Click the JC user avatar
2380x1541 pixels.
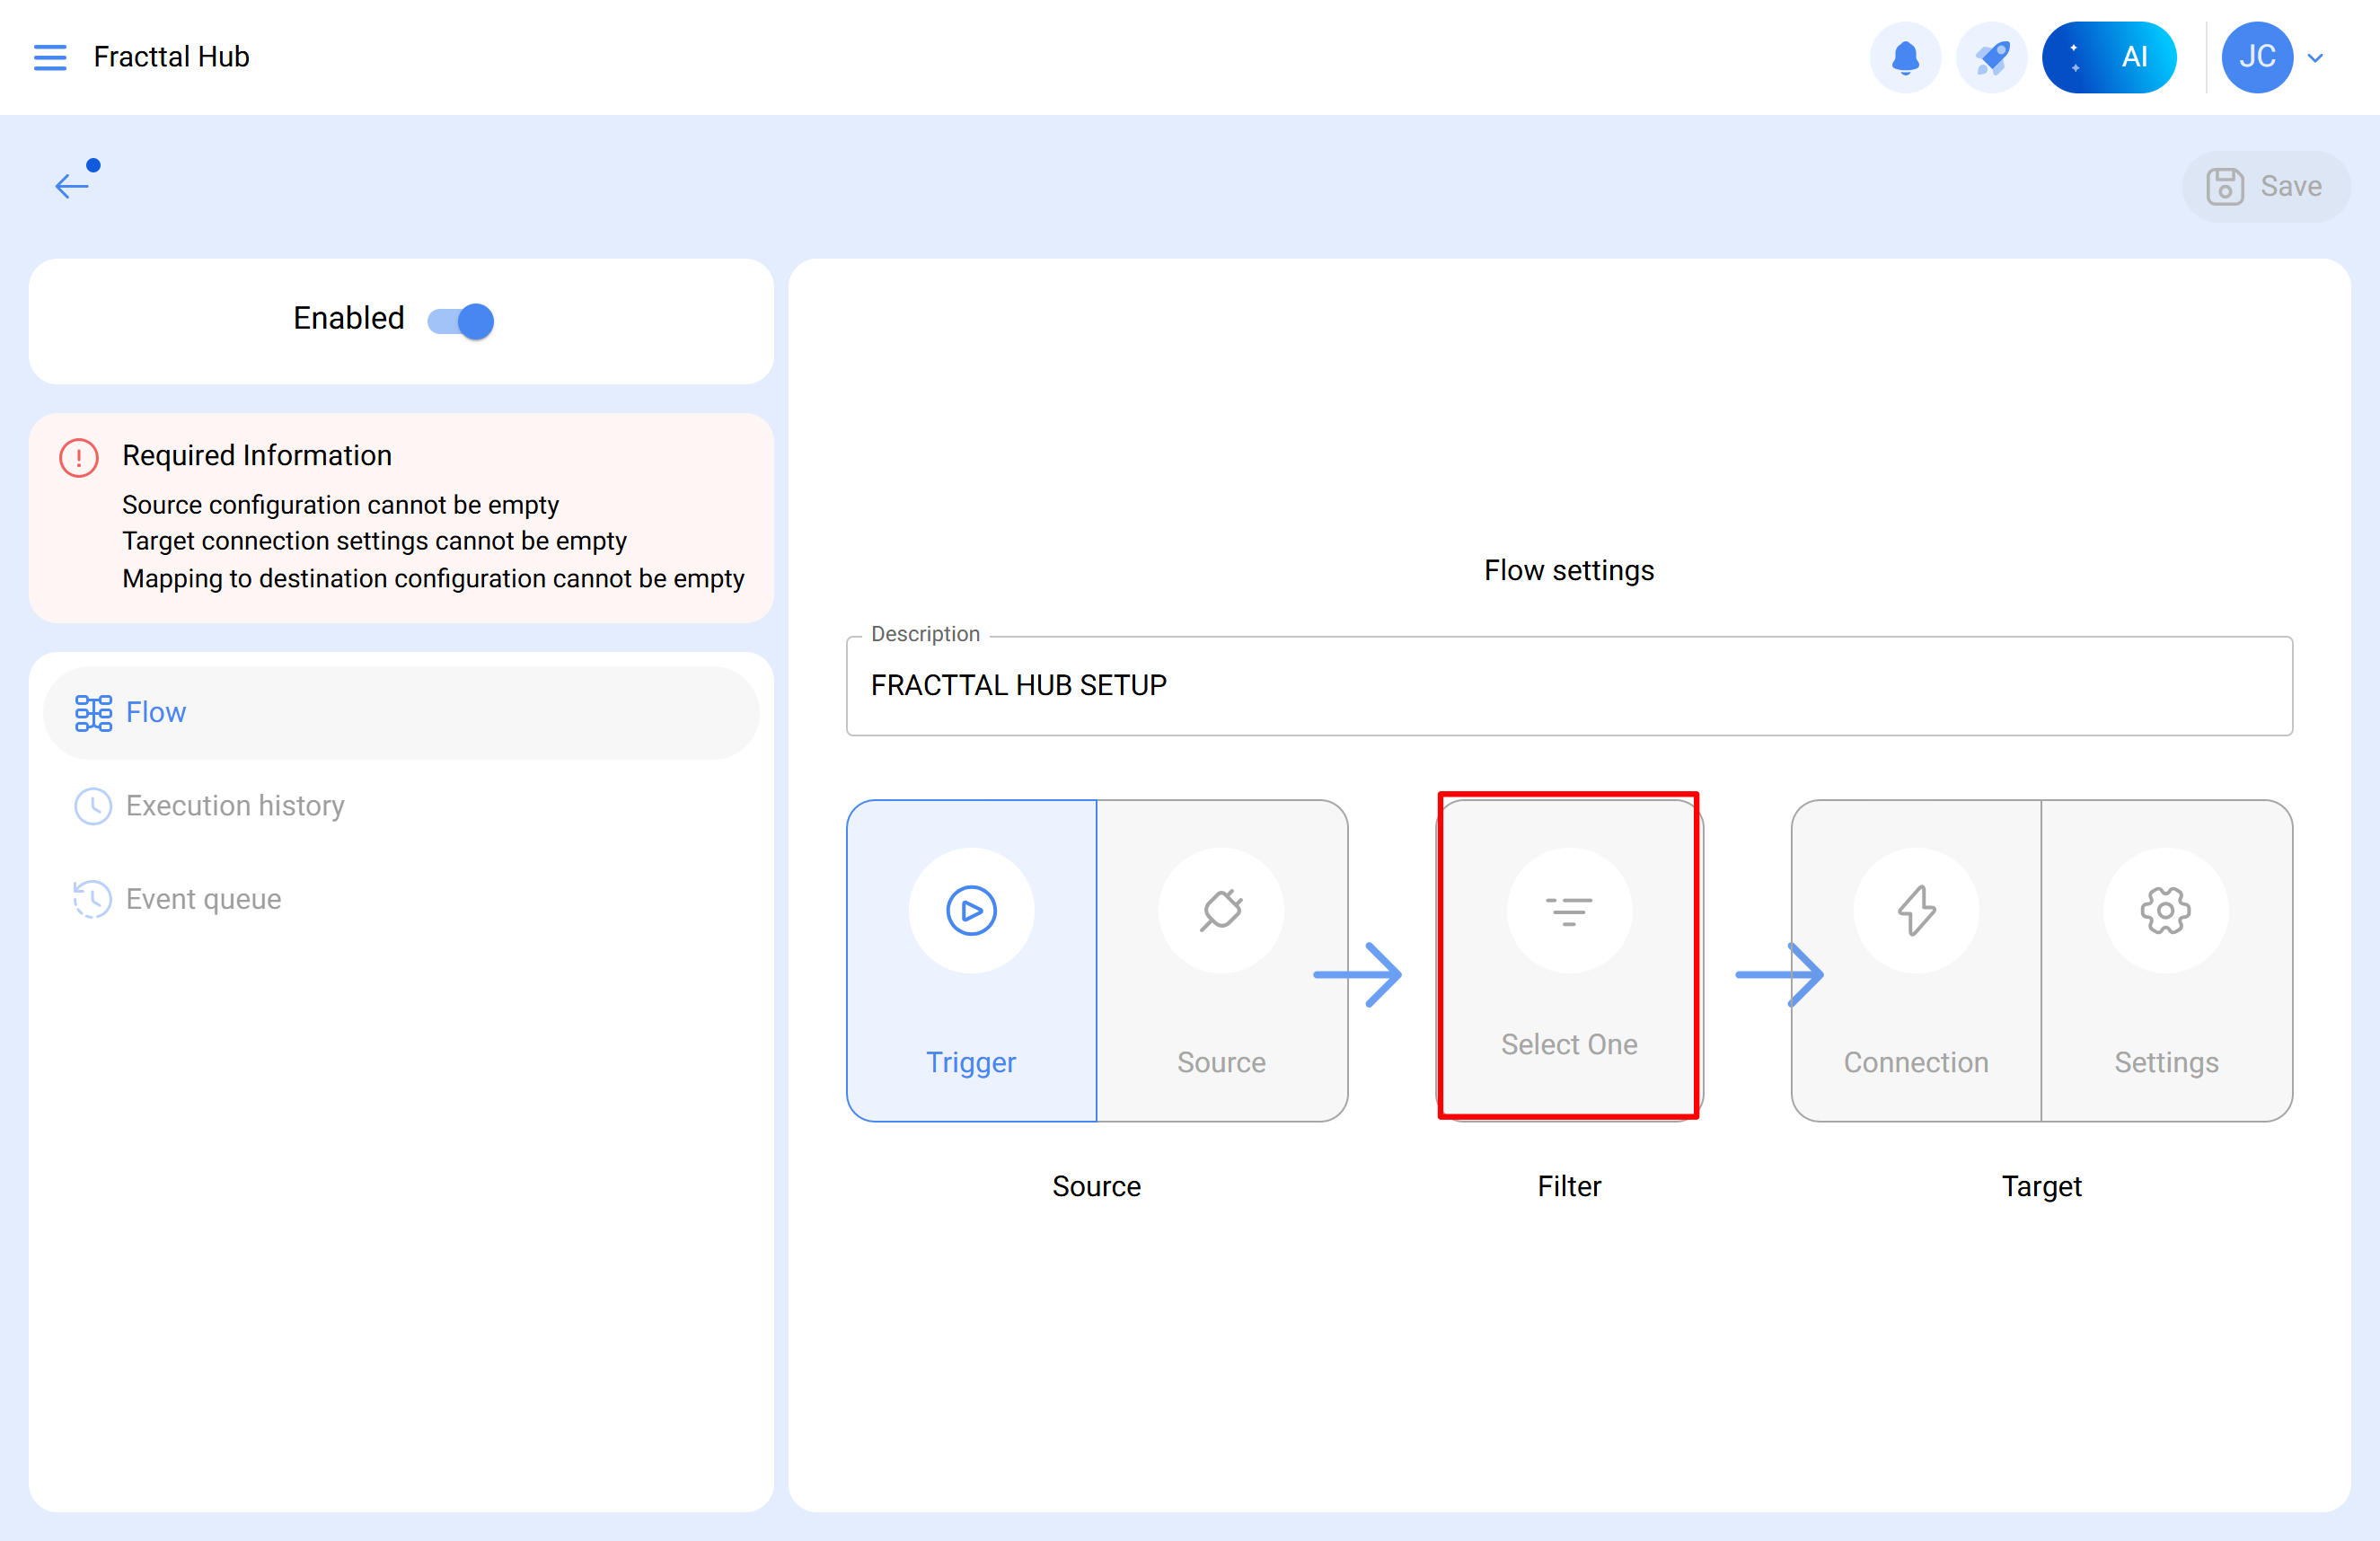(2256, 57)
